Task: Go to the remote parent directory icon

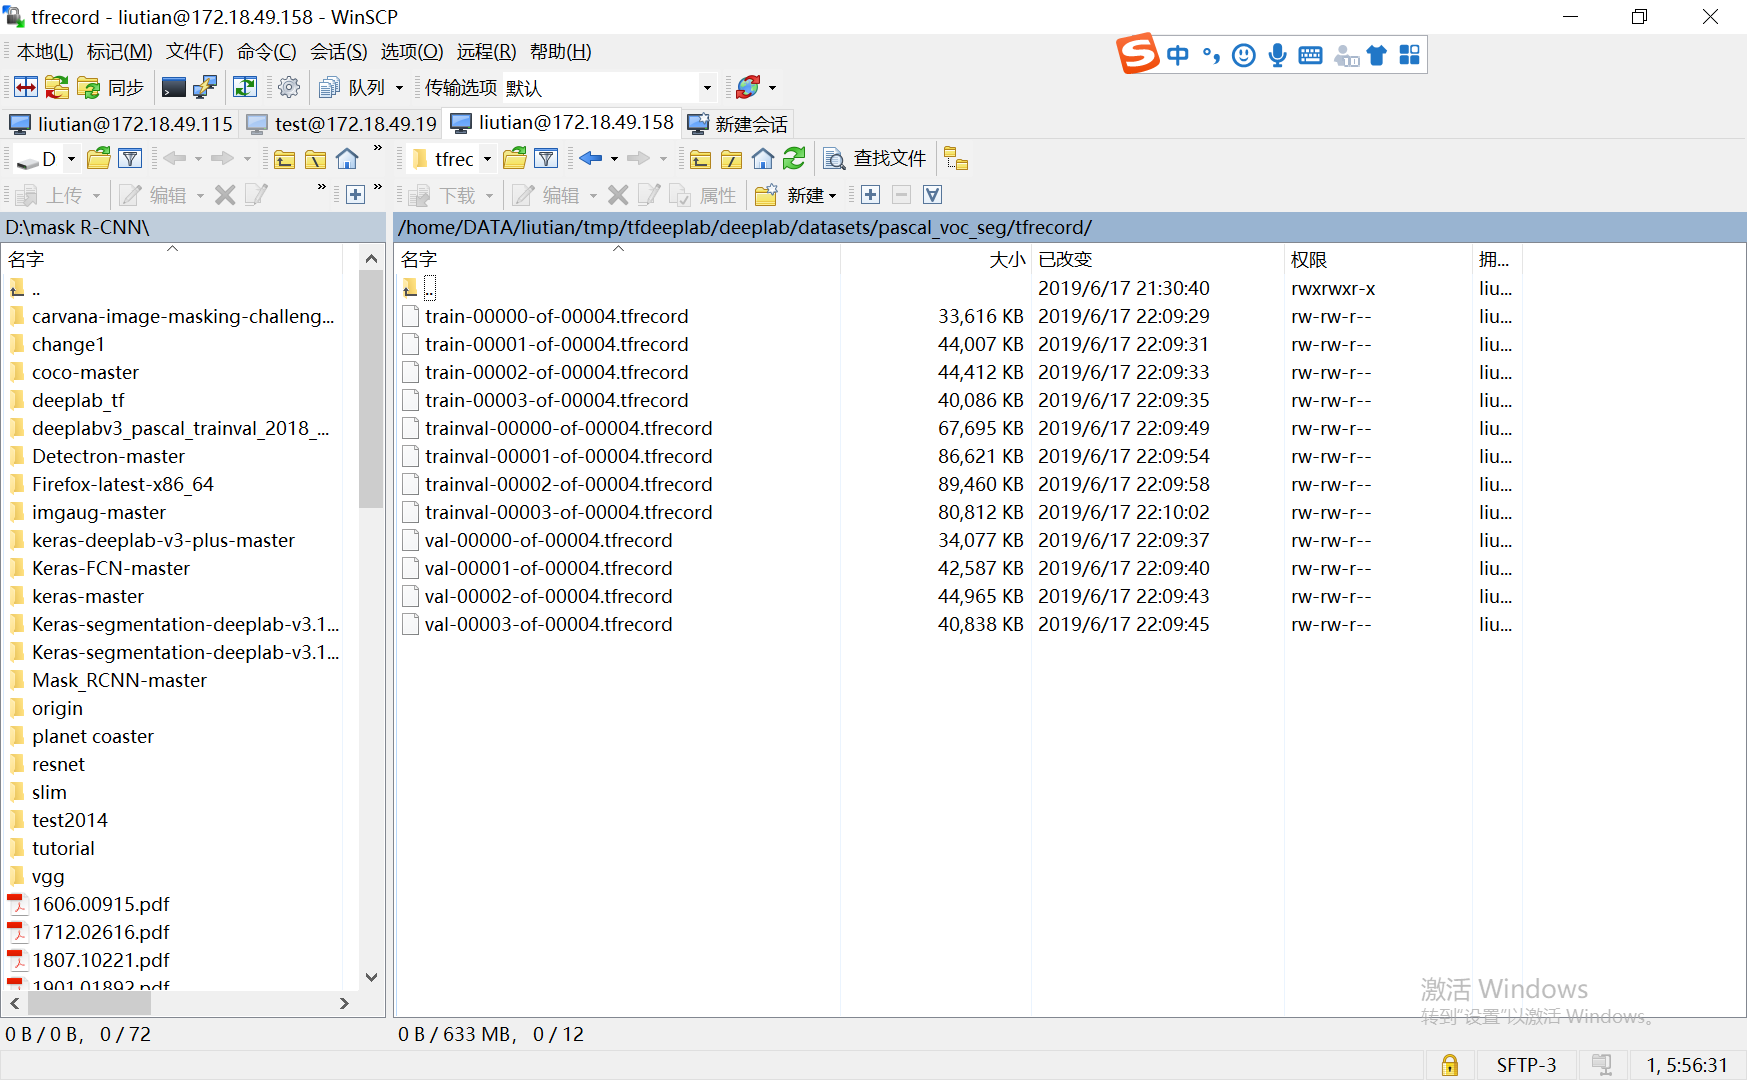Action: point(700,159)
